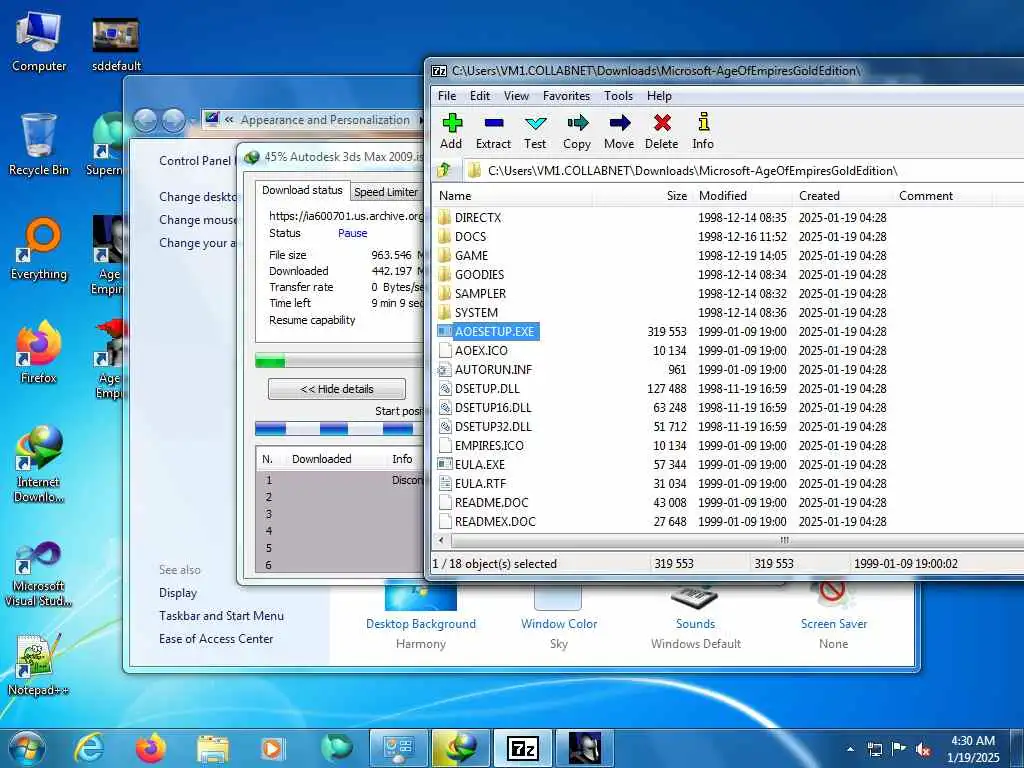Open Recycle Bin desktop icon
The width and height of the screenshot is (1024, 768).
39,144
